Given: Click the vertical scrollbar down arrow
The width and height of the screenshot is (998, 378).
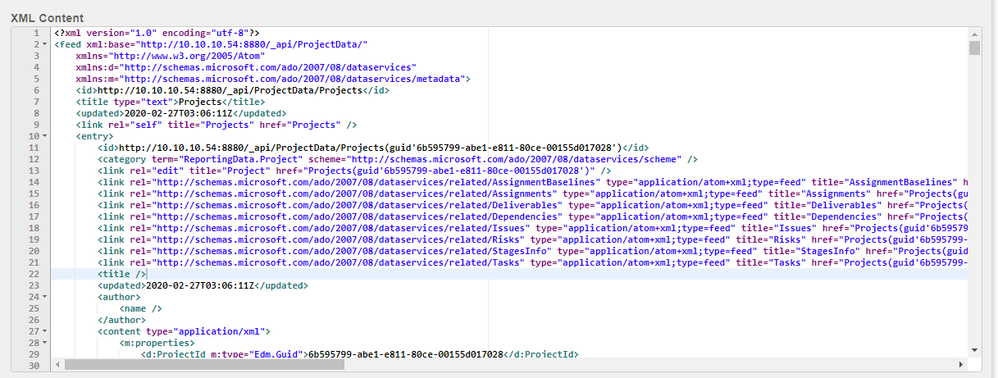Looking at the screenshot, I should pyautogui.click(x=974, y=349).
